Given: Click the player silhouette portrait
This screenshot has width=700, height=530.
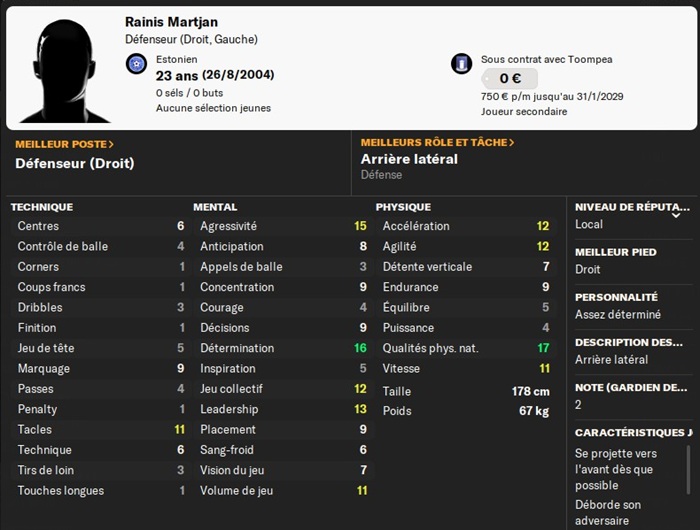Looking at the screenshot, I should pyautogui.click(x=67, y=68).
